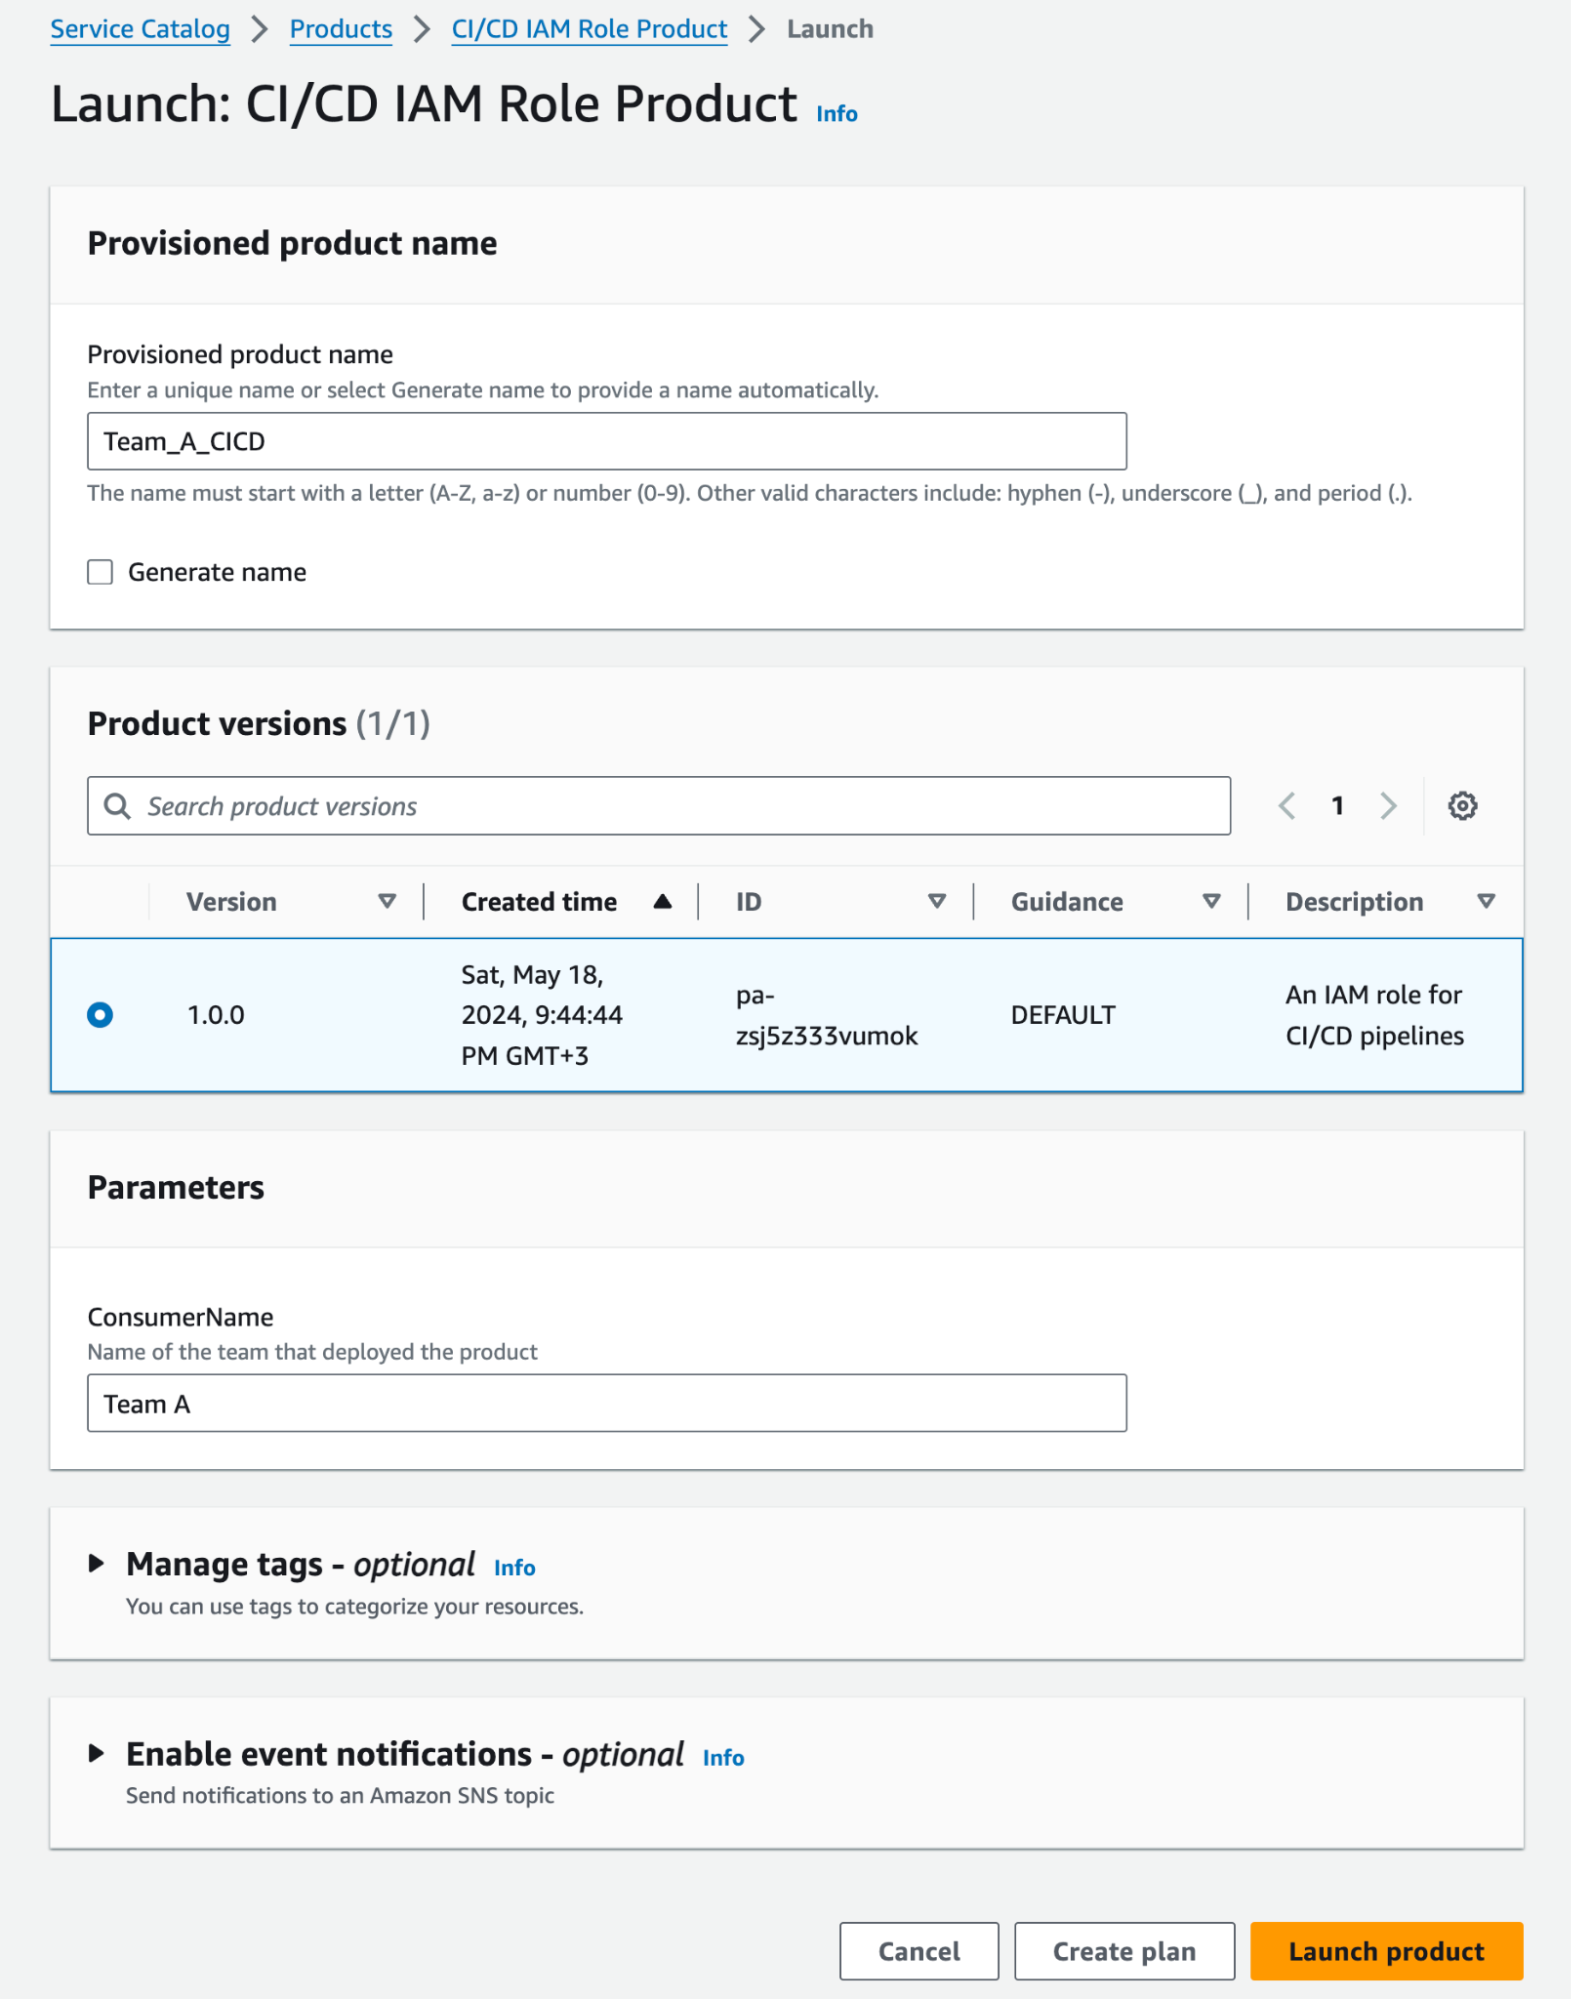Select version 1.0.0 radio button
Viewport: 1571px width, 1999px height.
tap(100, 1015)
